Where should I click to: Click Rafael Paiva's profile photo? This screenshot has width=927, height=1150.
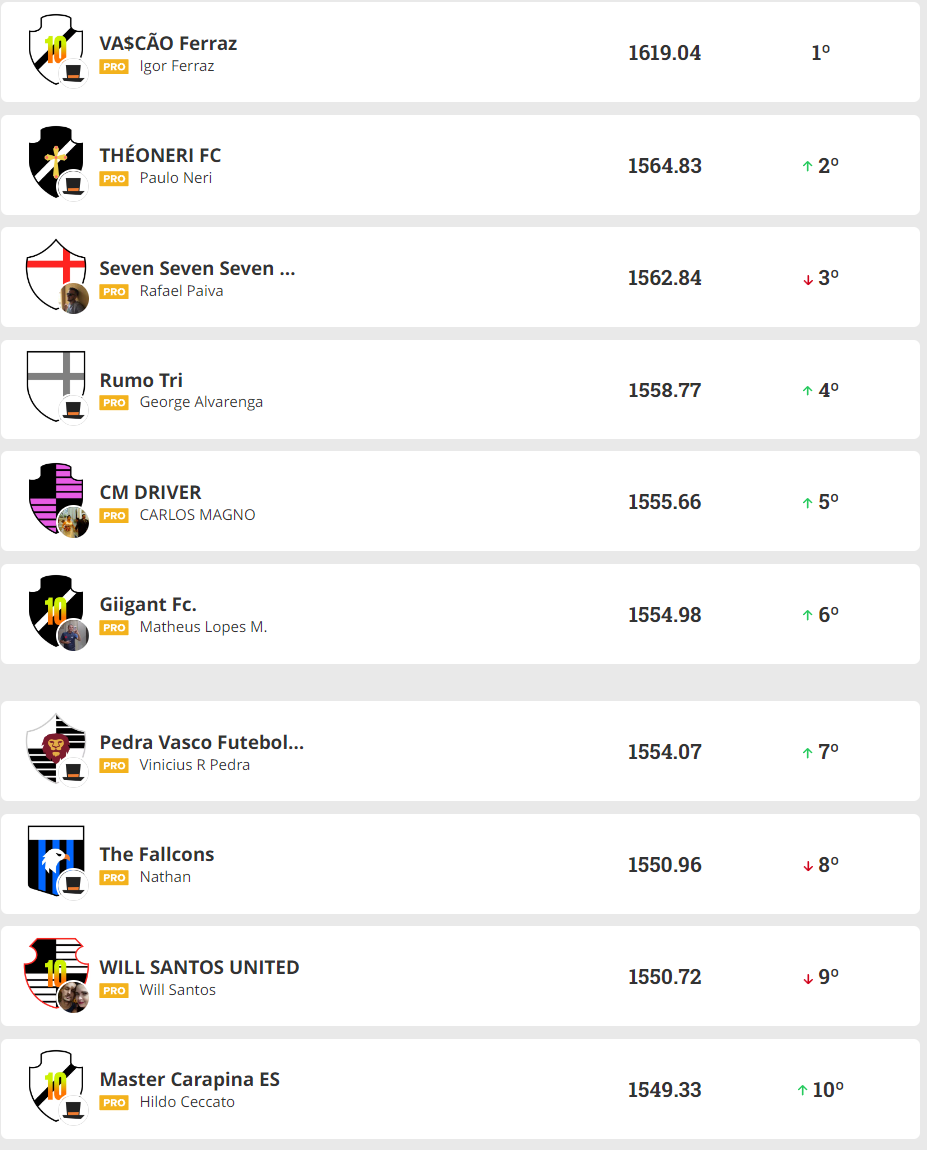click(74, 298)
